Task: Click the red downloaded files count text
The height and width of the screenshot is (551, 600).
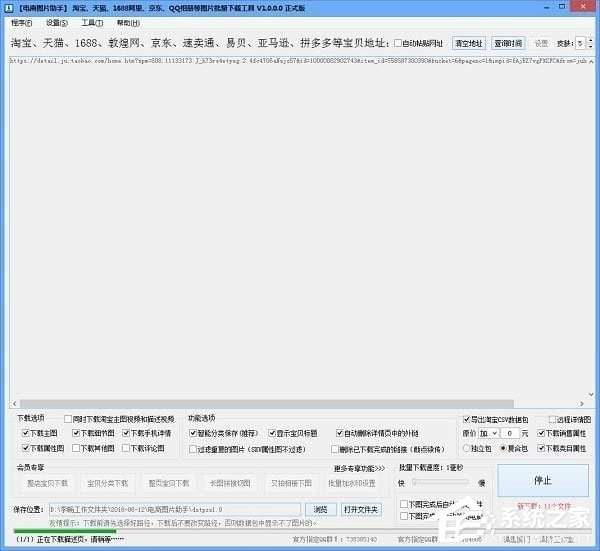Action: [544, 506]
